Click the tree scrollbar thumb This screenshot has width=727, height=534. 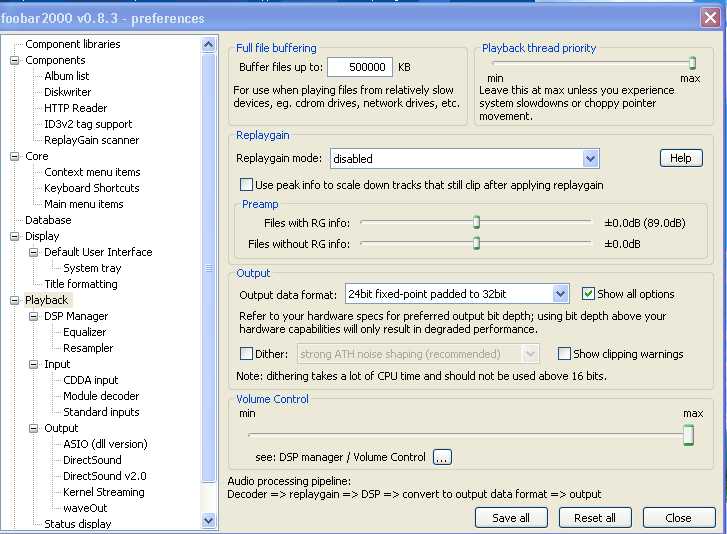[209, 268]
